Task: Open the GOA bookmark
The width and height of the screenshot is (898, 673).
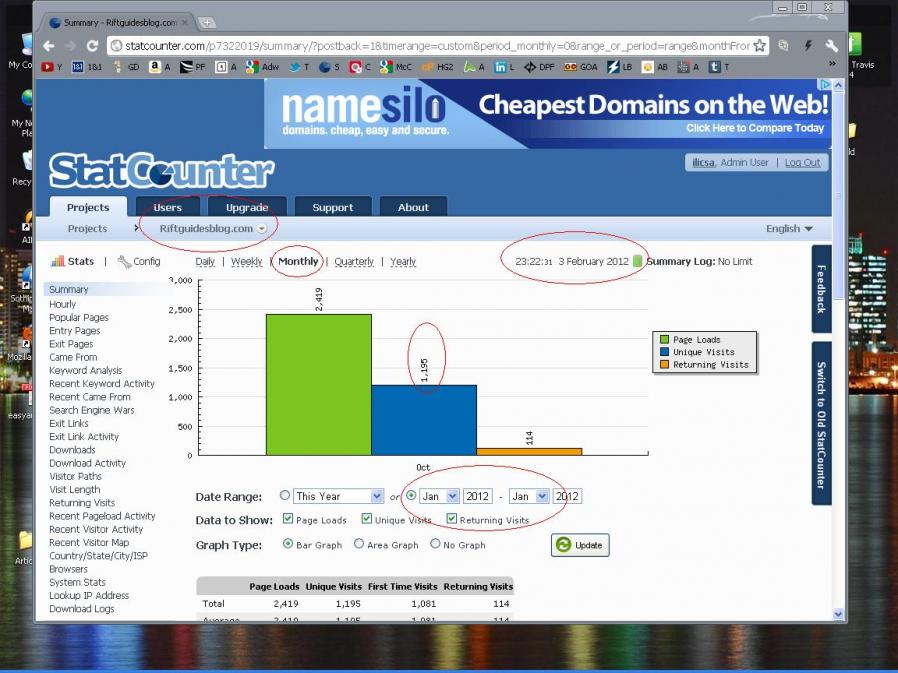Action: [x=581, y=67]
